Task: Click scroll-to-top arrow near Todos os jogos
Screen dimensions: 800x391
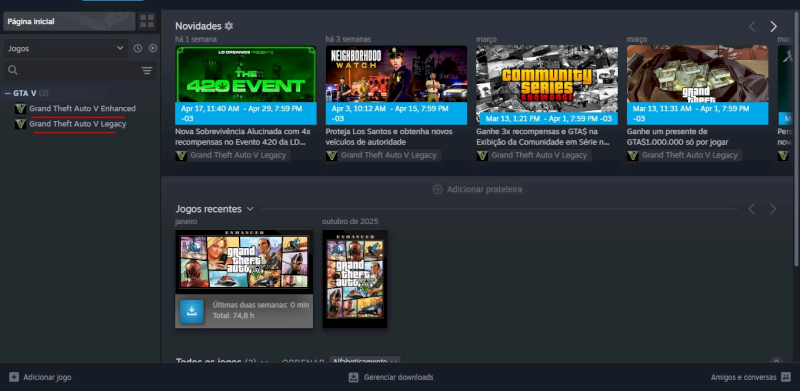Action: (x=777, y=360)
